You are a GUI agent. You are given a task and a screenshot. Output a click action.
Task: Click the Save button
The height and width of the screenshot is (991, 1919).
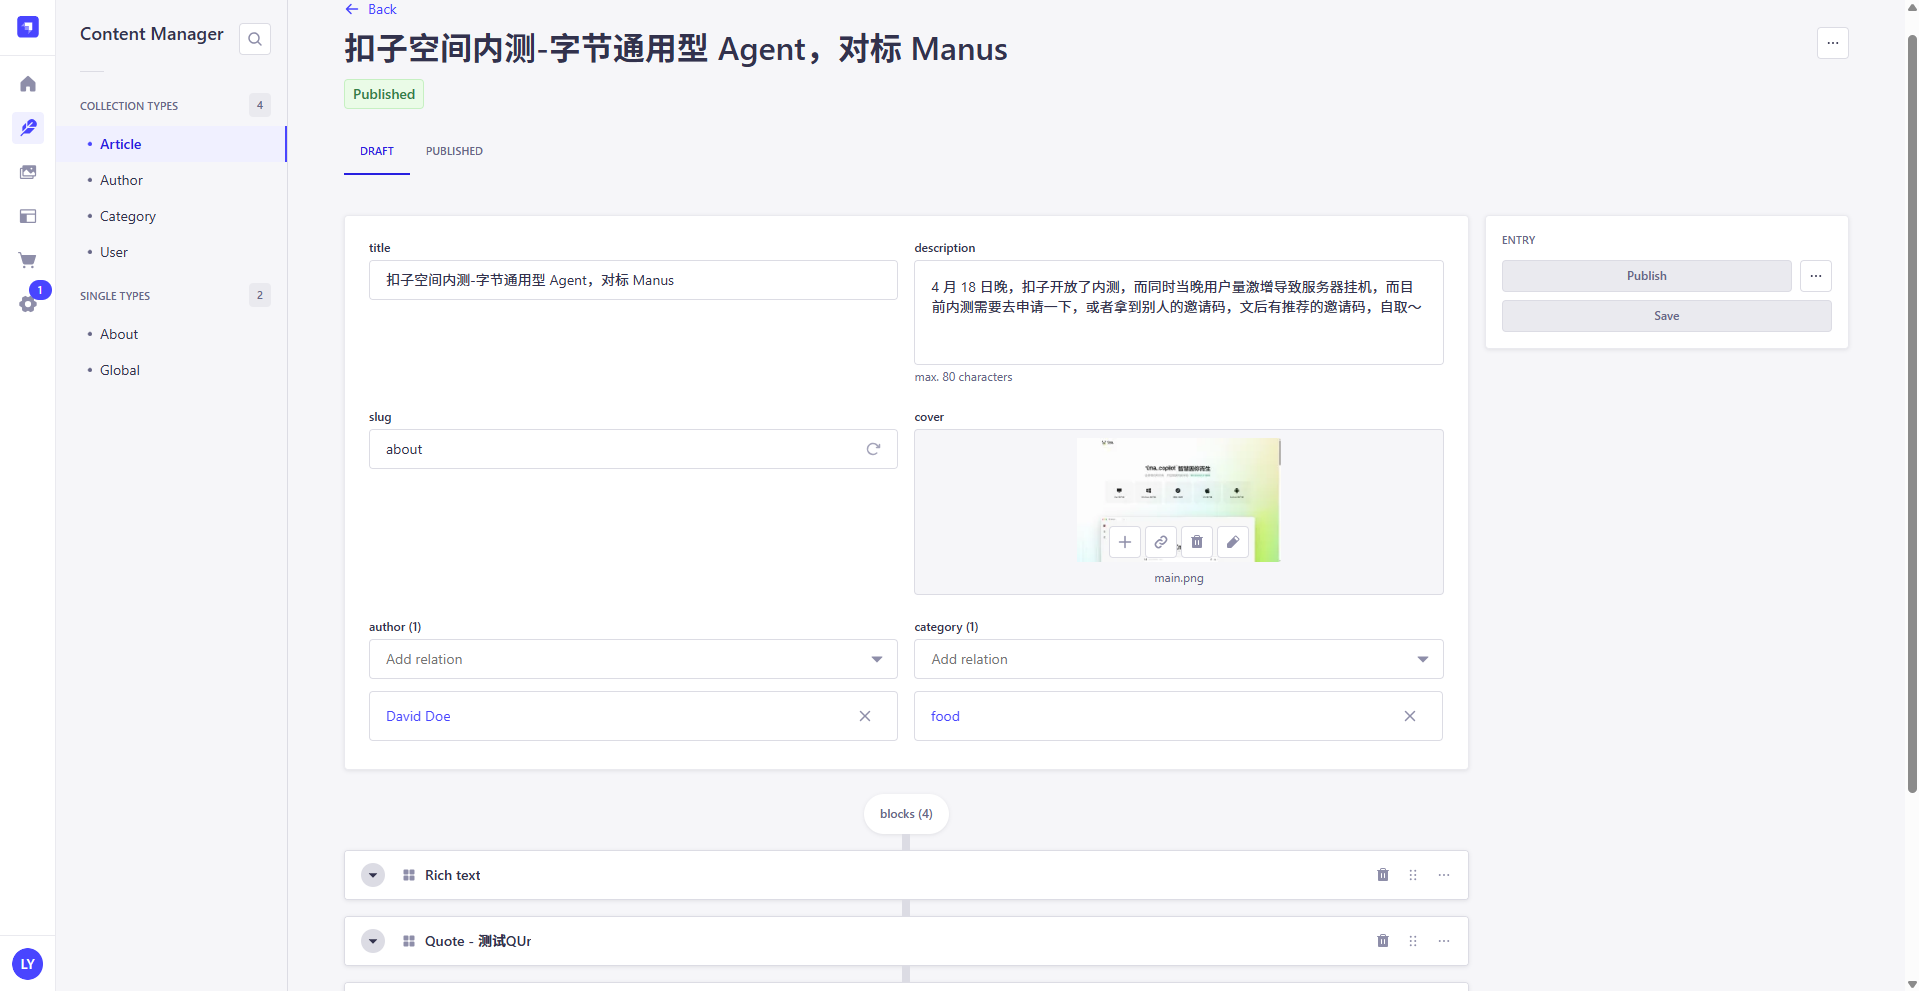pyautogui.click(x=1666, y=316)
